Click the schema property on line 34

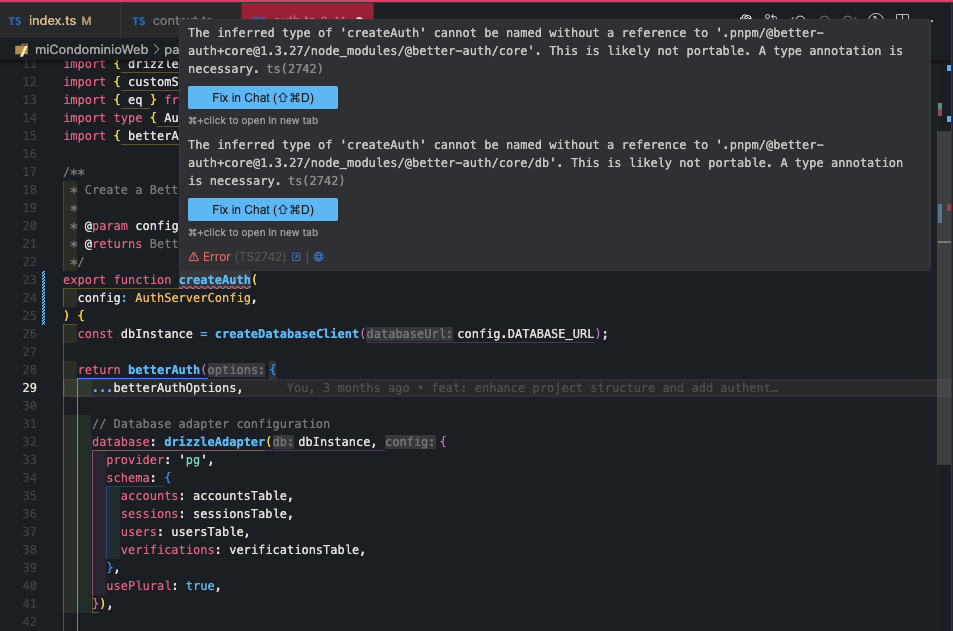[x=128, y=478]
